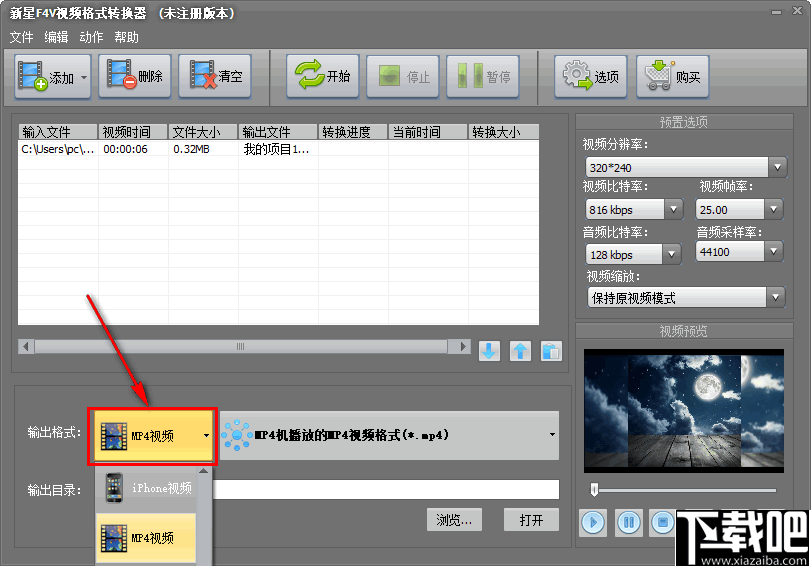The width and height of the screenshot is (811, 566).
Task: Click the 清空 clear list button
Action: point(215,76)
